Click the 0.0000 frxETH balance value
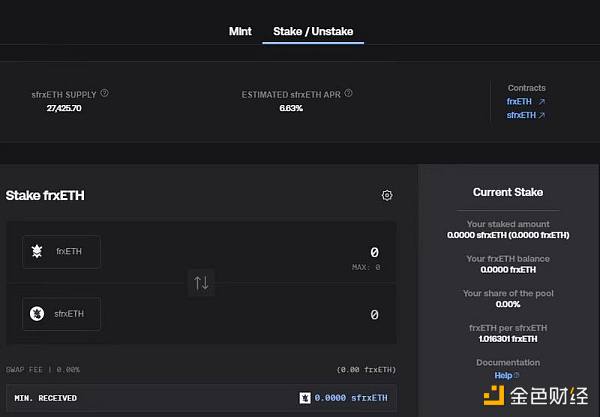The height and width of the screenshot is (417, 600). pyautogui.click(x=508, y=270)
